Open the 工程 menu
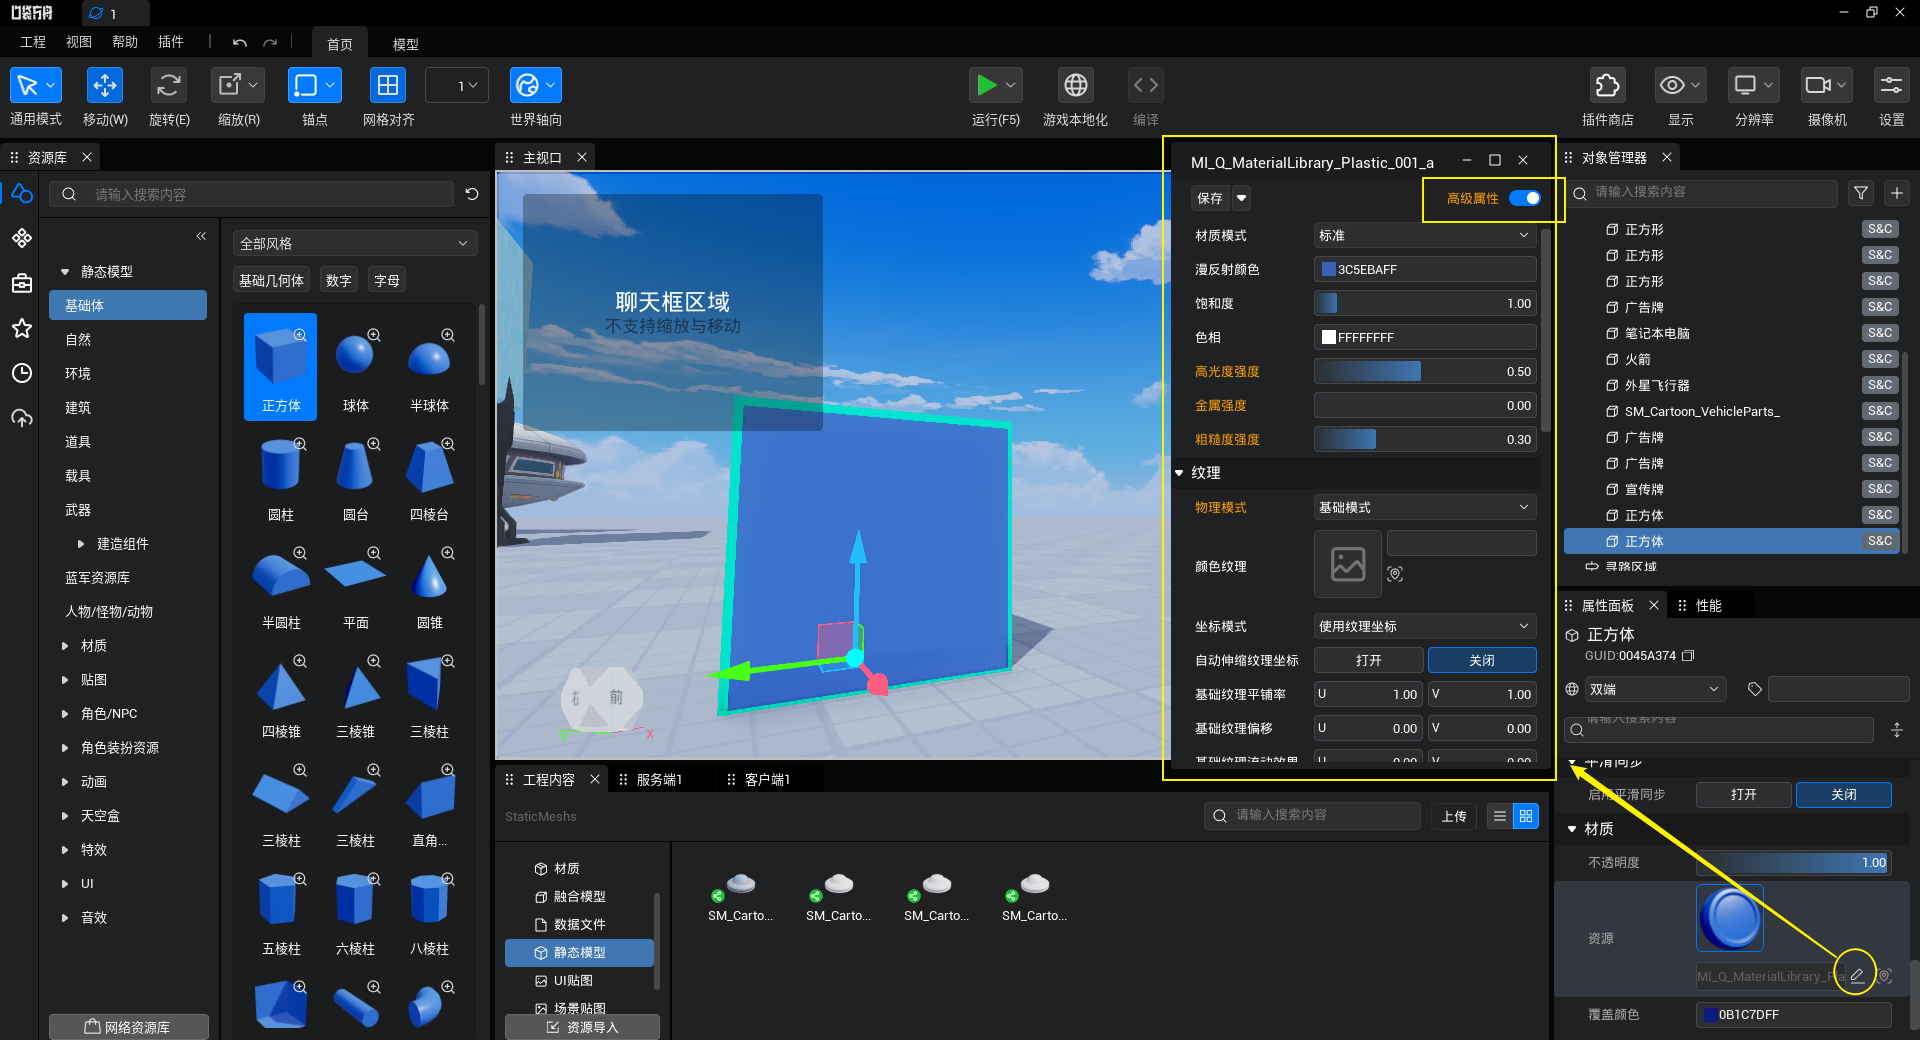Image resolution: width=1920 pixels, height=1040 pixels. [33, 42]
